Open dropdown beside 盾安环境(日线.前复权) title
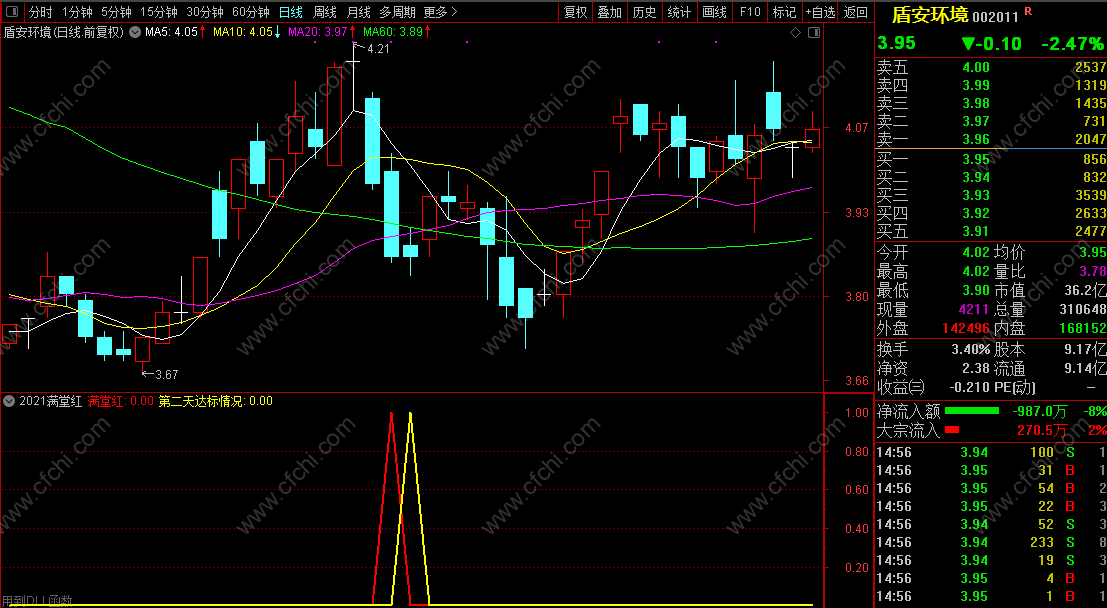Image resolution: width=1107 pixels, height=608 pixels. 135,32
